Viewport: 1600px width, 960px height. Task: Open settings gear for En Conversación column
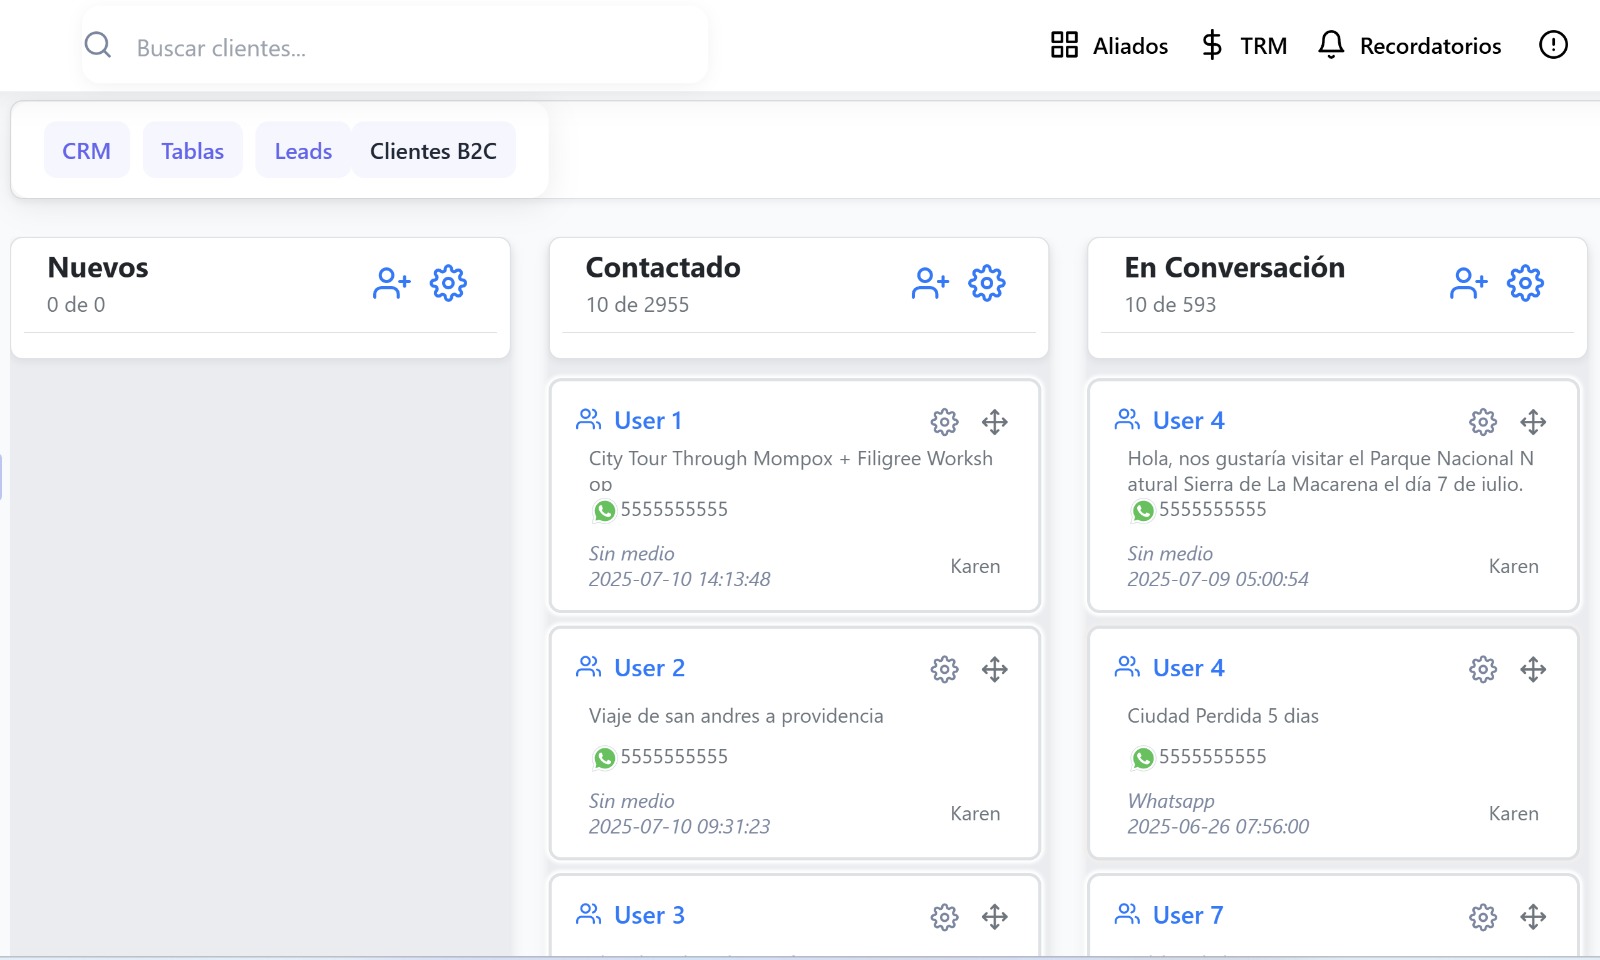1525,284
